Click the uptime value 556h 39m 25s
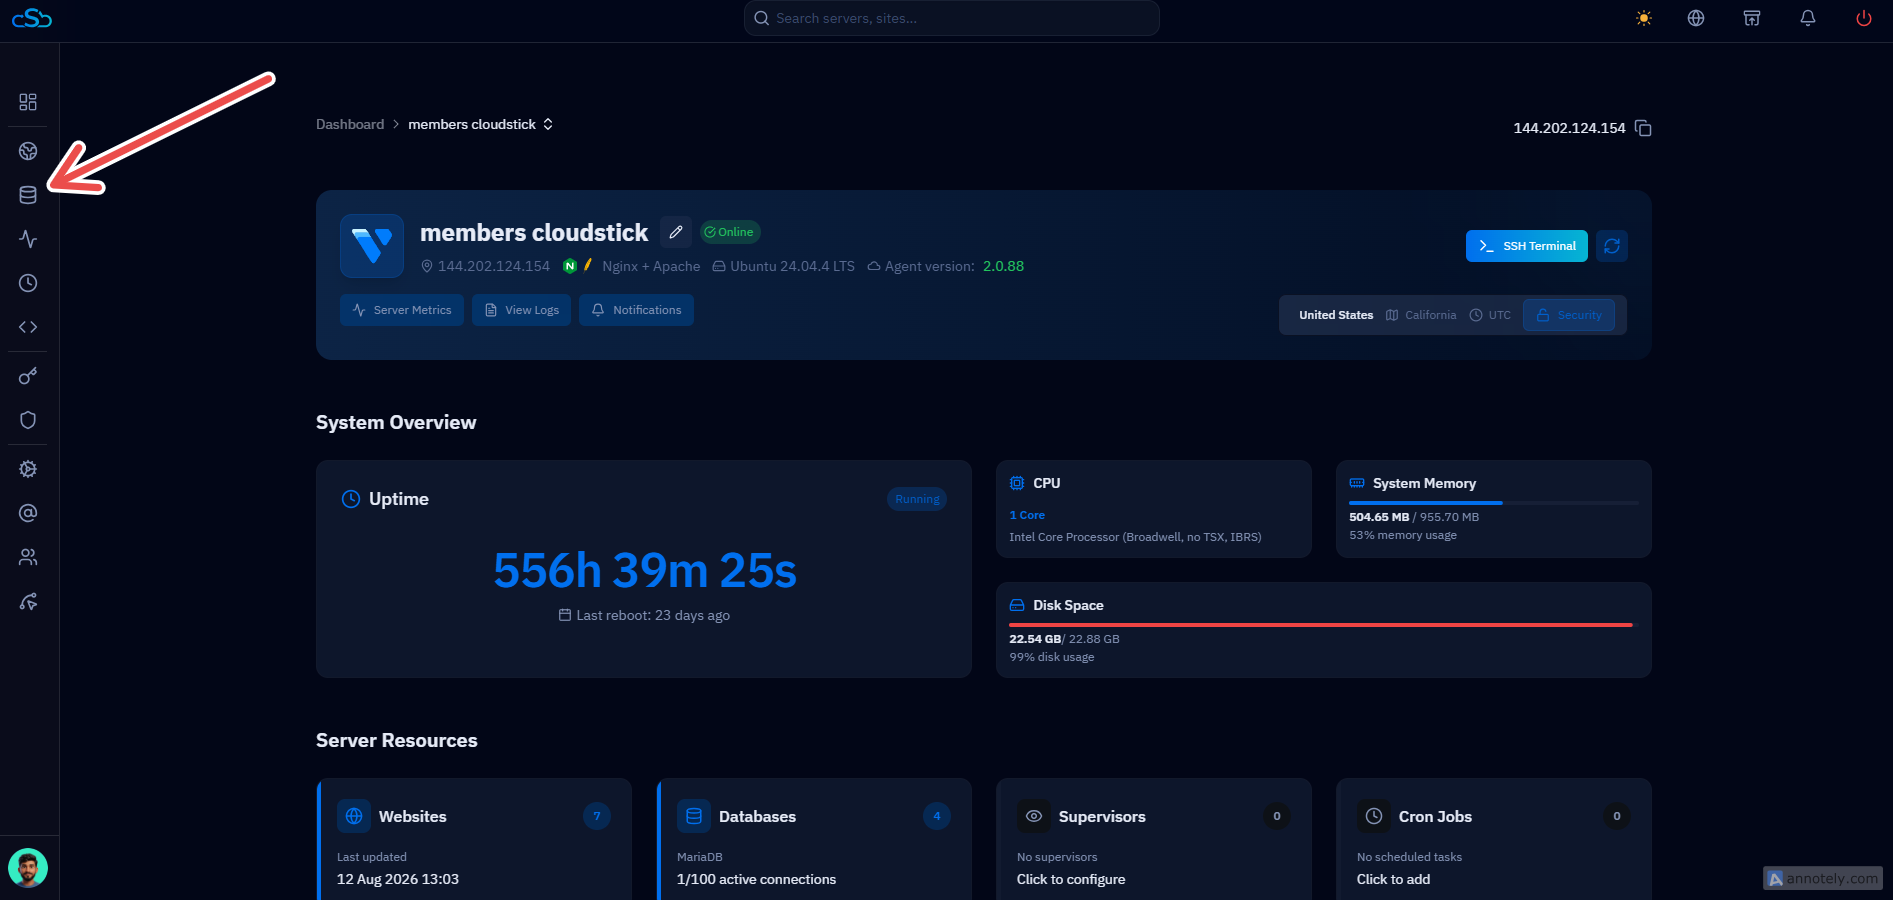Image resolution: width=1893 pixels, height=900 pixels. pyautogui.click(x=645, y=571)
